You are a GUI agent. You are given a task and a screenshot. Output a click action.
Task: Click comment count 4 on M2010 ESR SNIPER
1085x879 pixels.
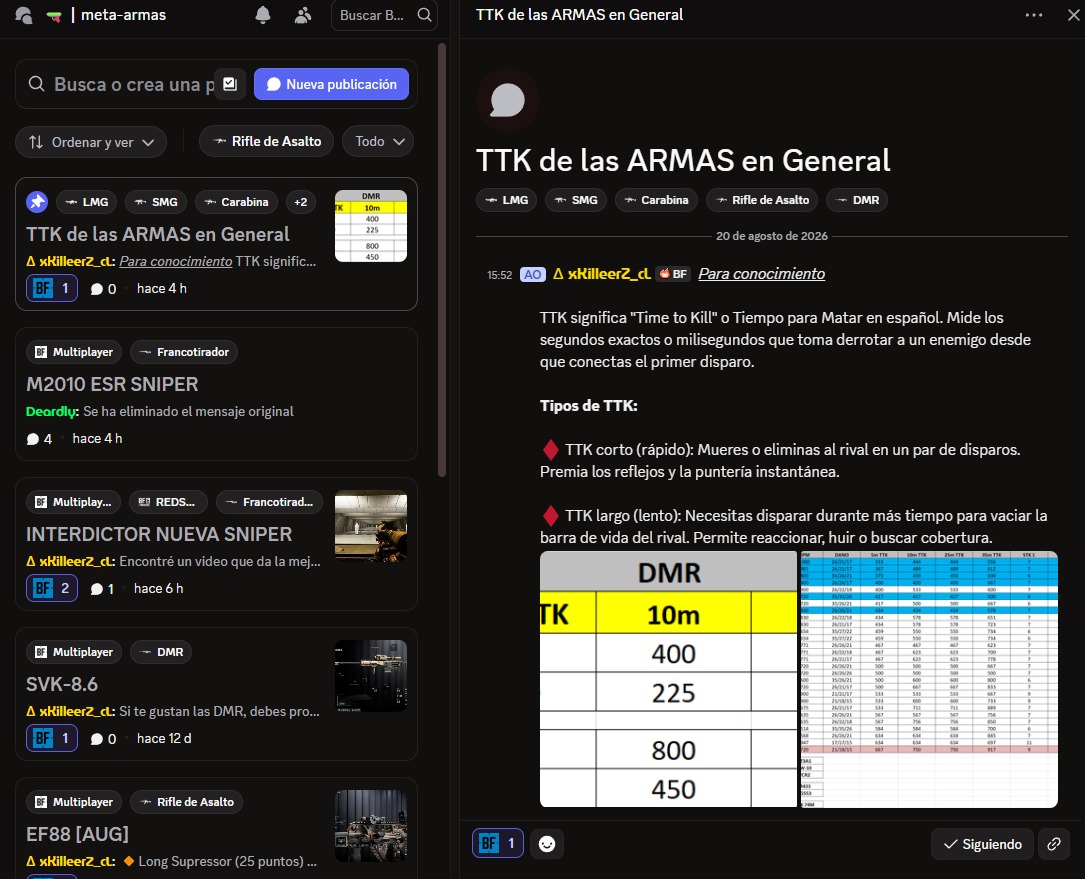39,439
